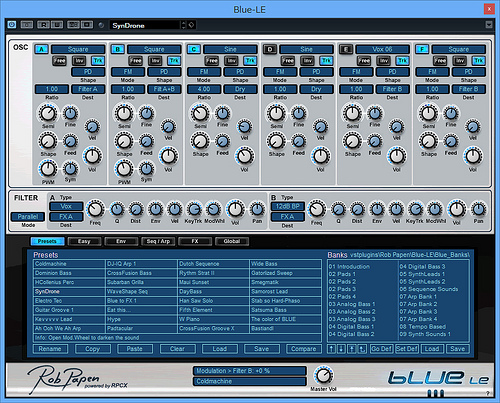Open oscillator E's Vox 06 waveform dropdown

[382, 50]
